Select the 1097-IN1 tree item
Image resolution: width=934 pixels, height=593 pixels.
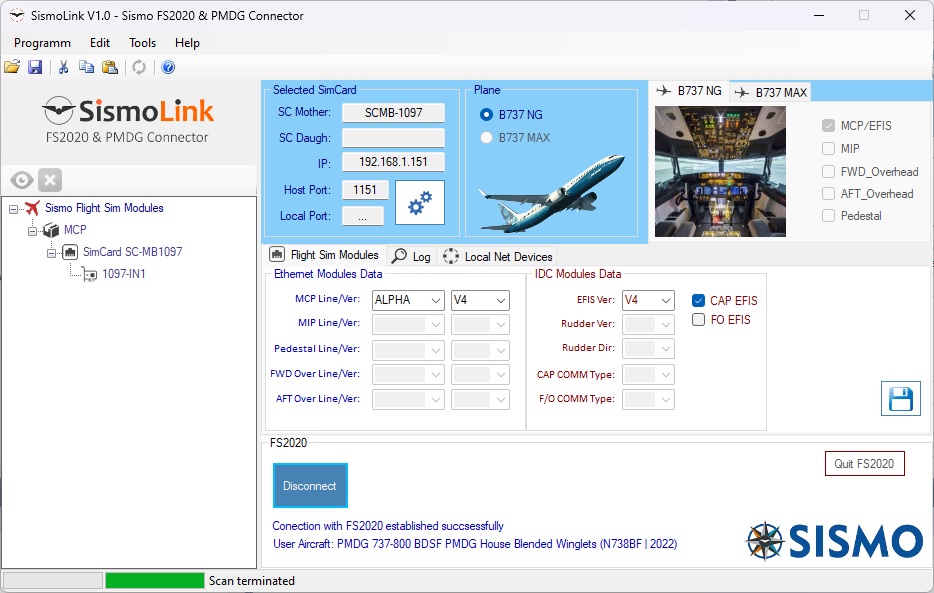[123, 274]
